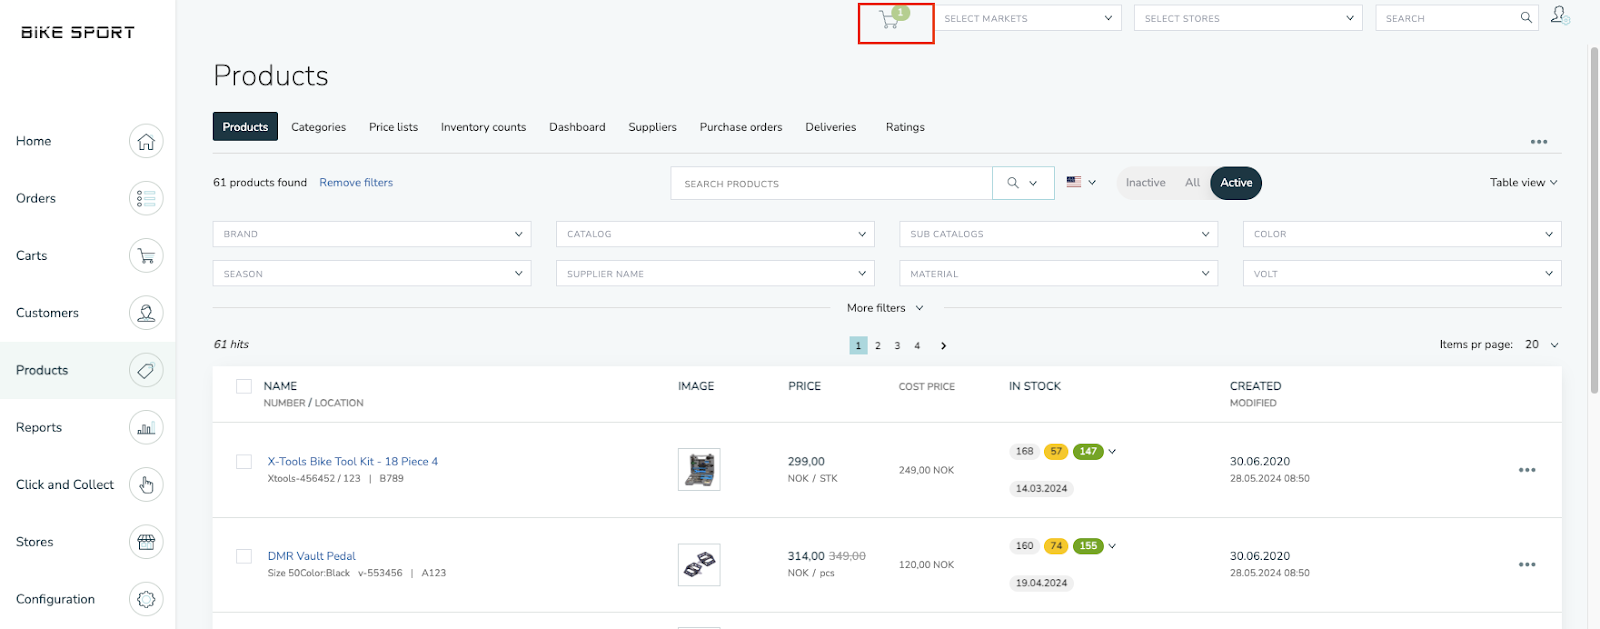The width and height of the screenshot is (1600, 629).
Task: Open the Purchase orders tab
Action: pos(740,127)
